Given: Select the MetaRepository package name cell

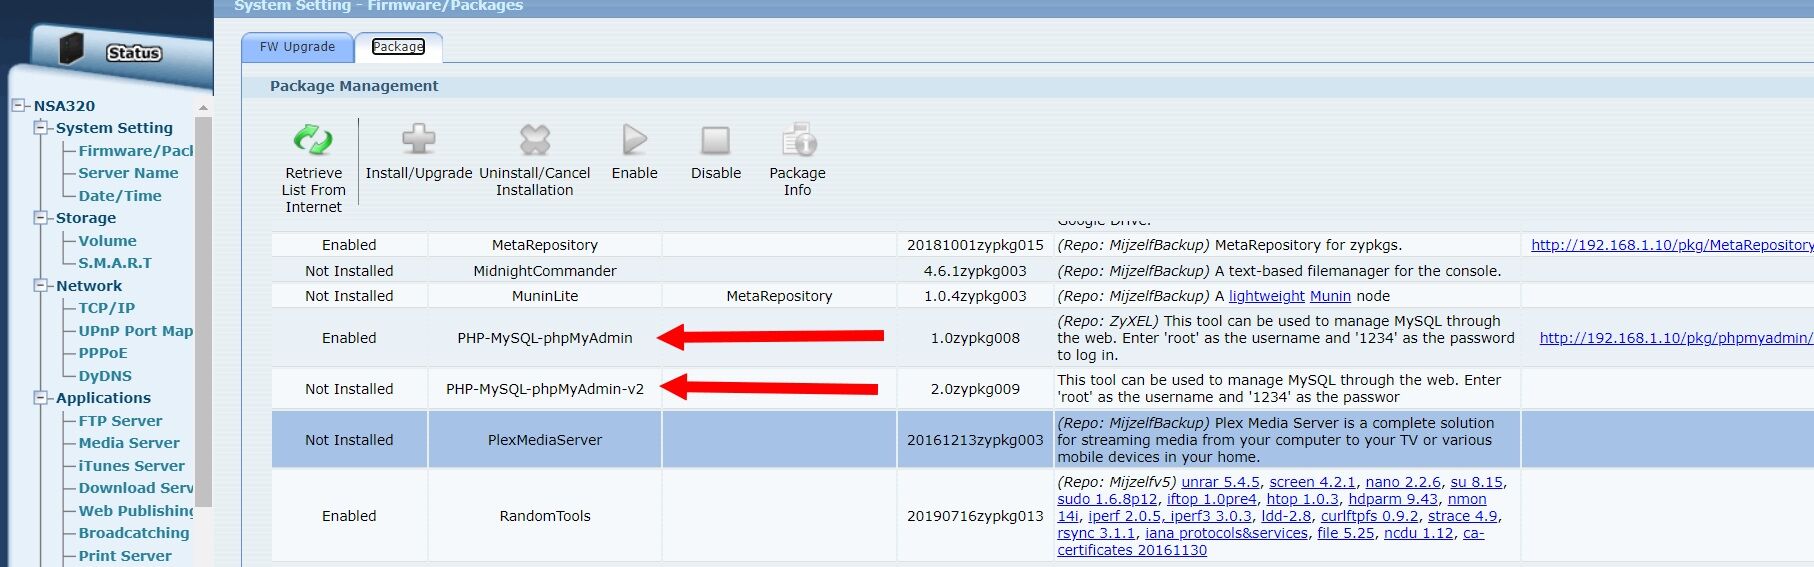Looking at the screenshot, I should 545,244.
